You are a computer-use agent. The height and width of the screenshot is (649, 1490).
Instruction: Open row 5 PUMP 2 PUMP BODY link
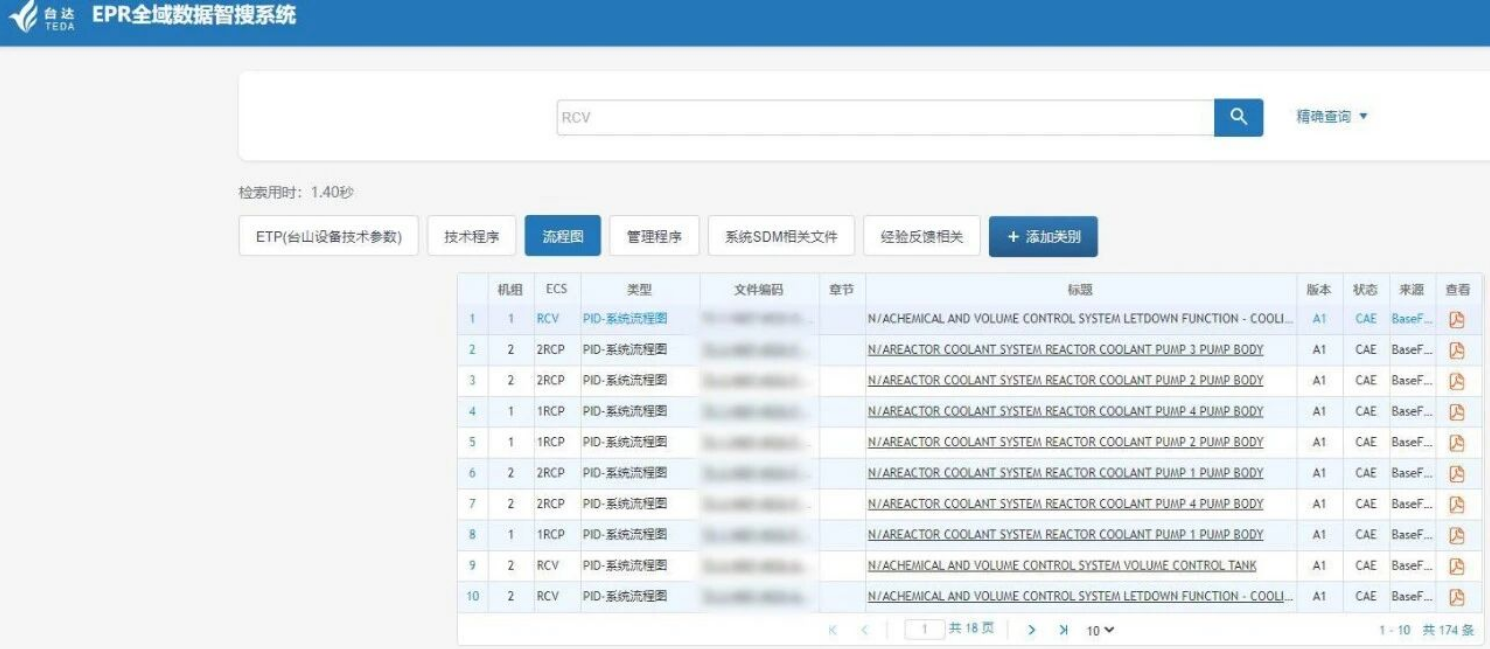point(1066,442)
